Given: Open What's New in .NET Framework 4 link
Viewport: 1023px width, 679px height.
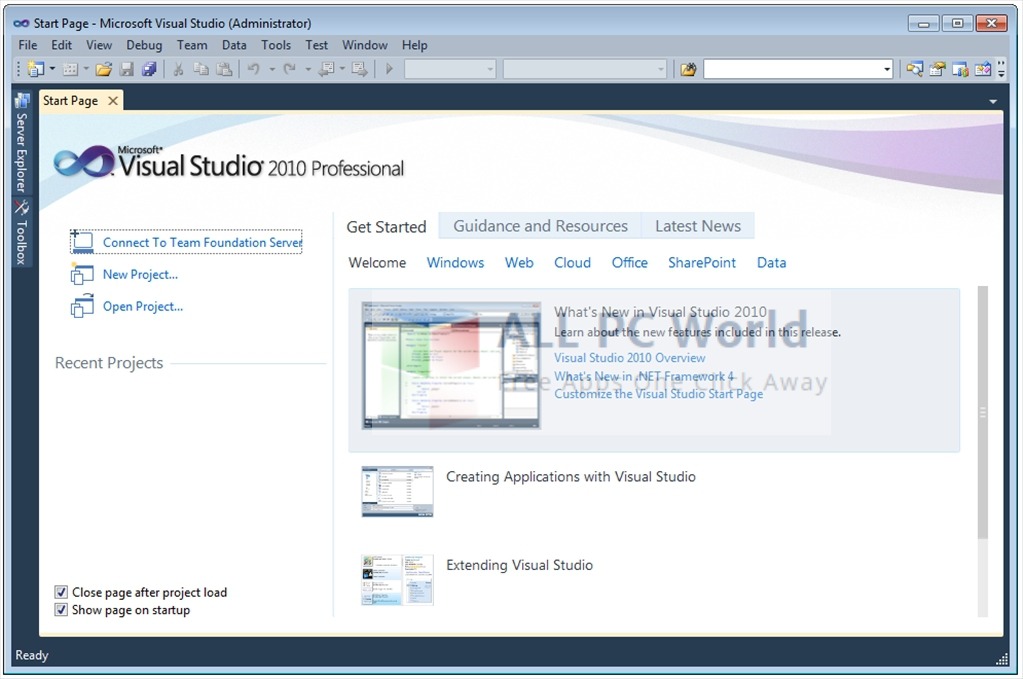Looking at the screenshot, I should pos(644,376).
